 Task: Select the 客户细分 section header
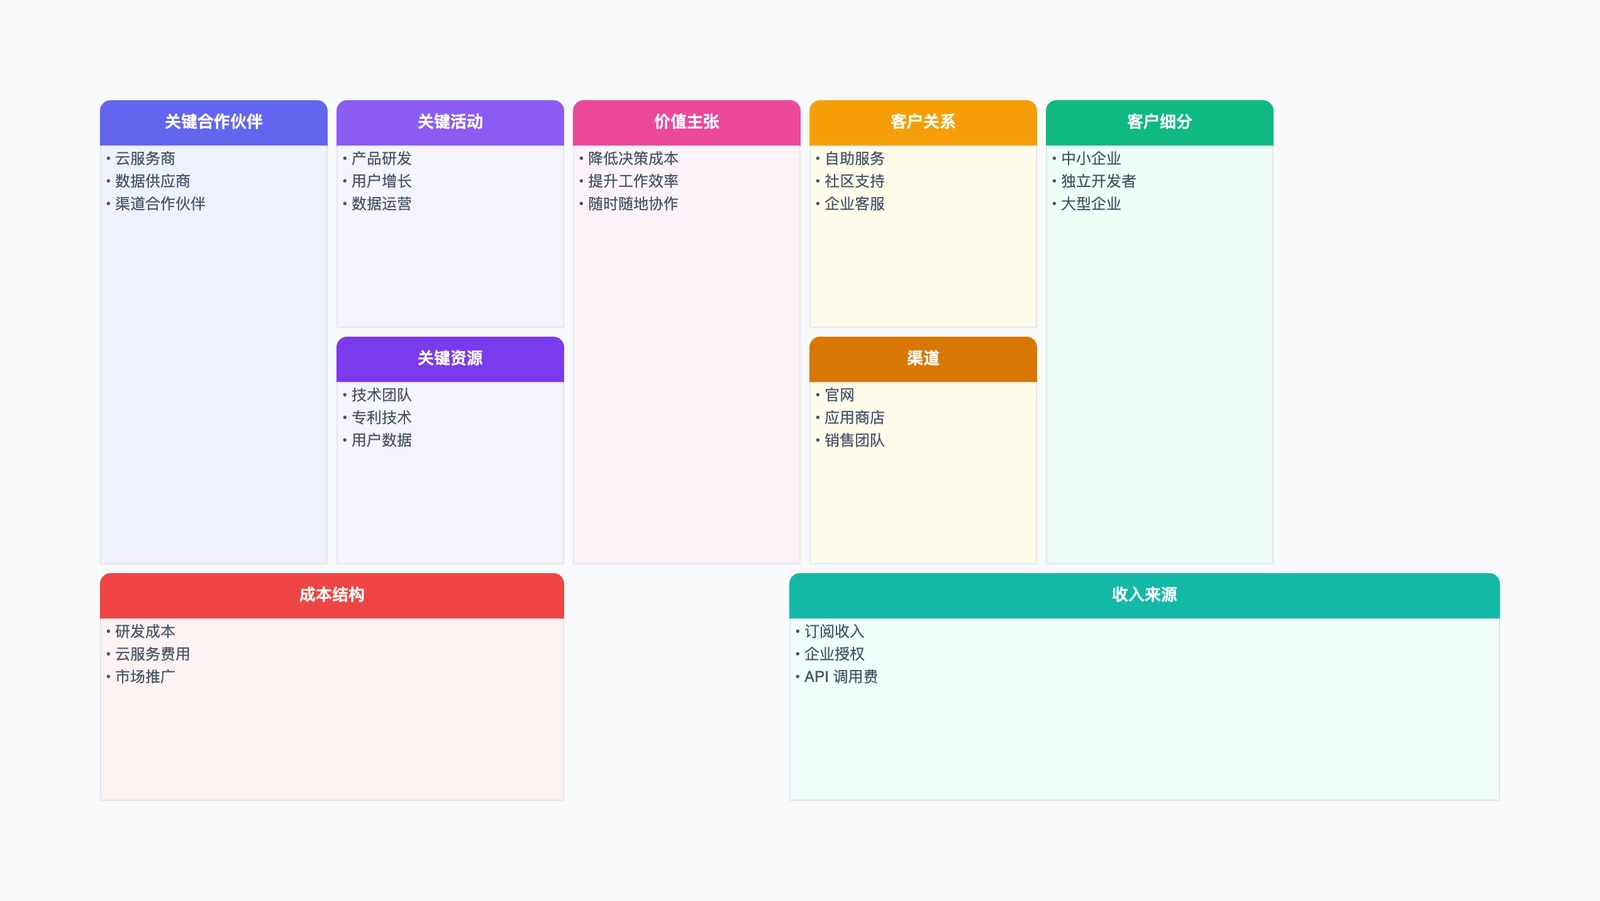1159,122
